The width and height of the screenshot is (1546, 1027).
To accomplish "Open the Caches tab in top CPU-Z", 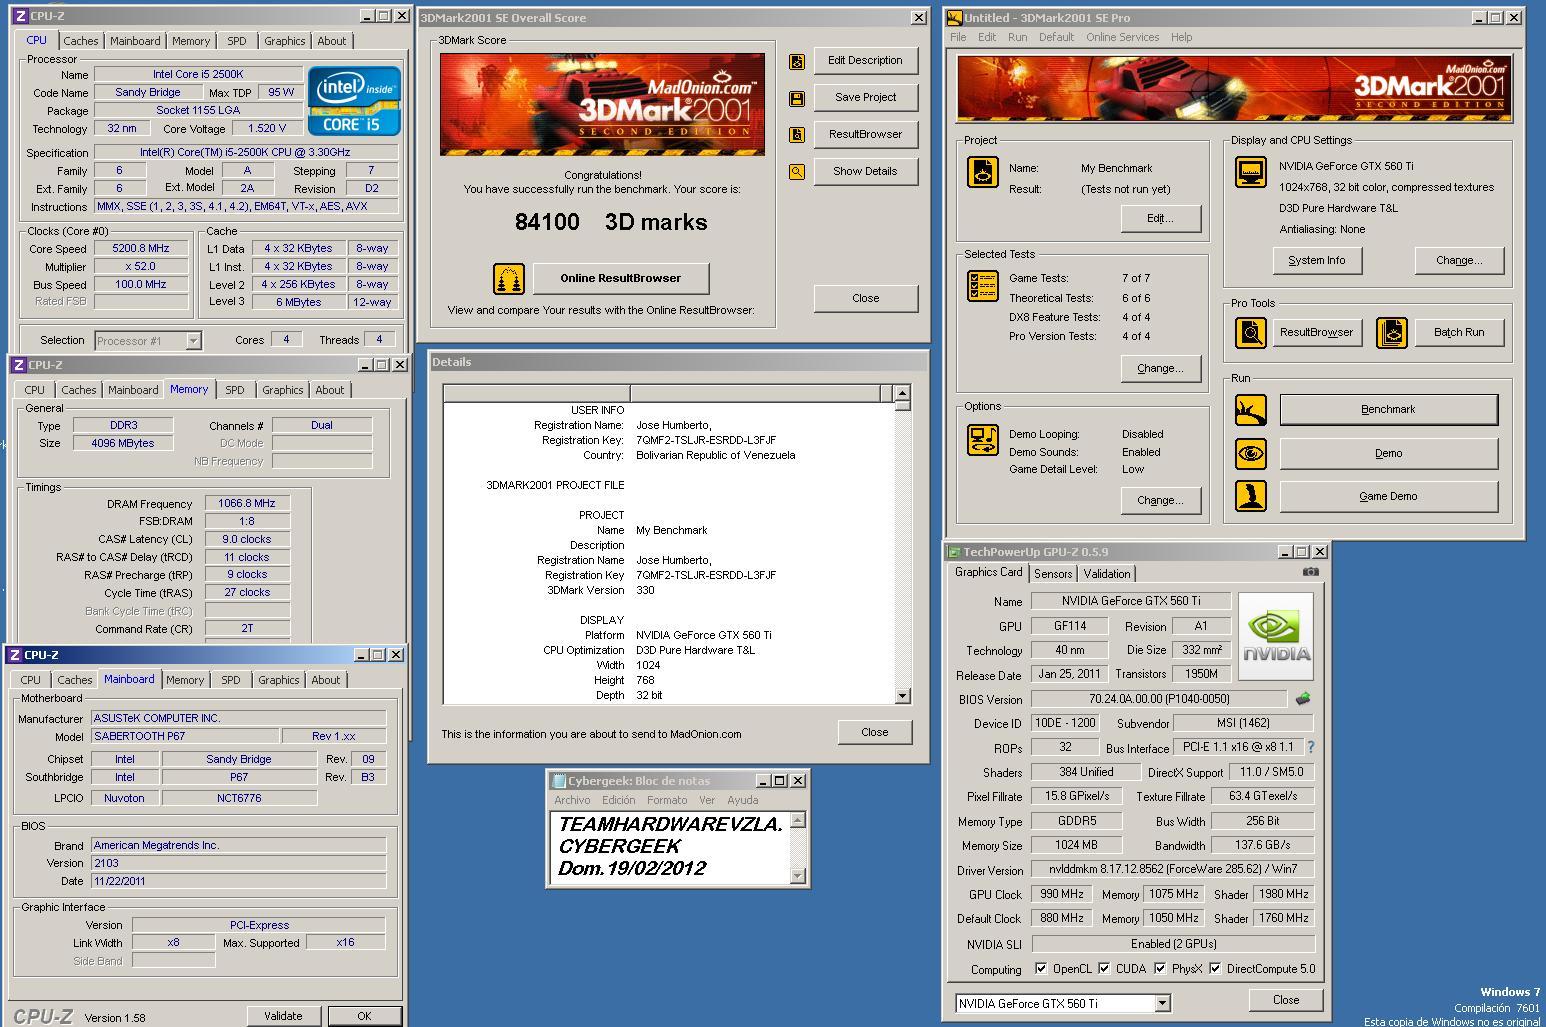I will point(81,41).
